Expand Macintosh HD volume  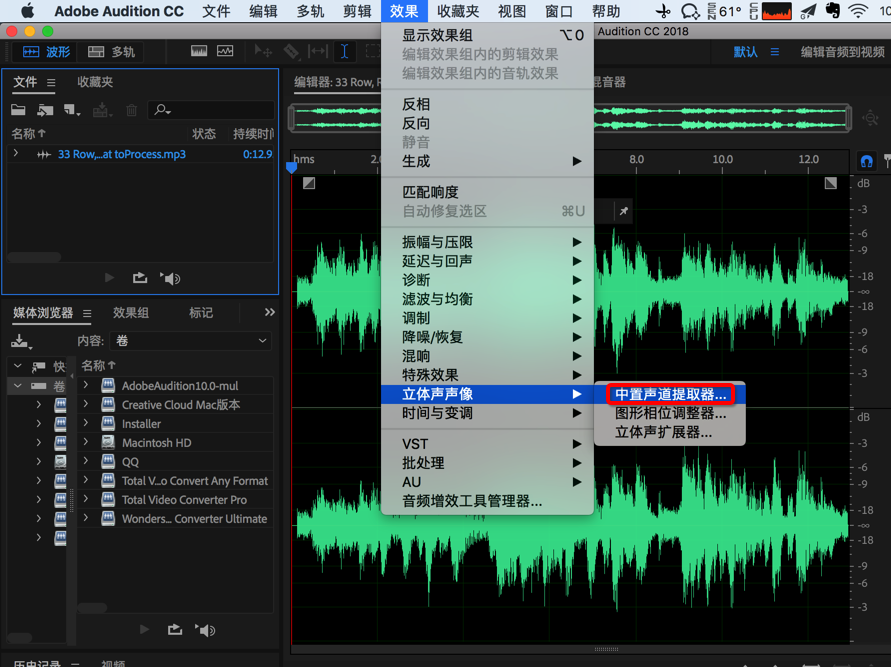[x=86, y=442]
